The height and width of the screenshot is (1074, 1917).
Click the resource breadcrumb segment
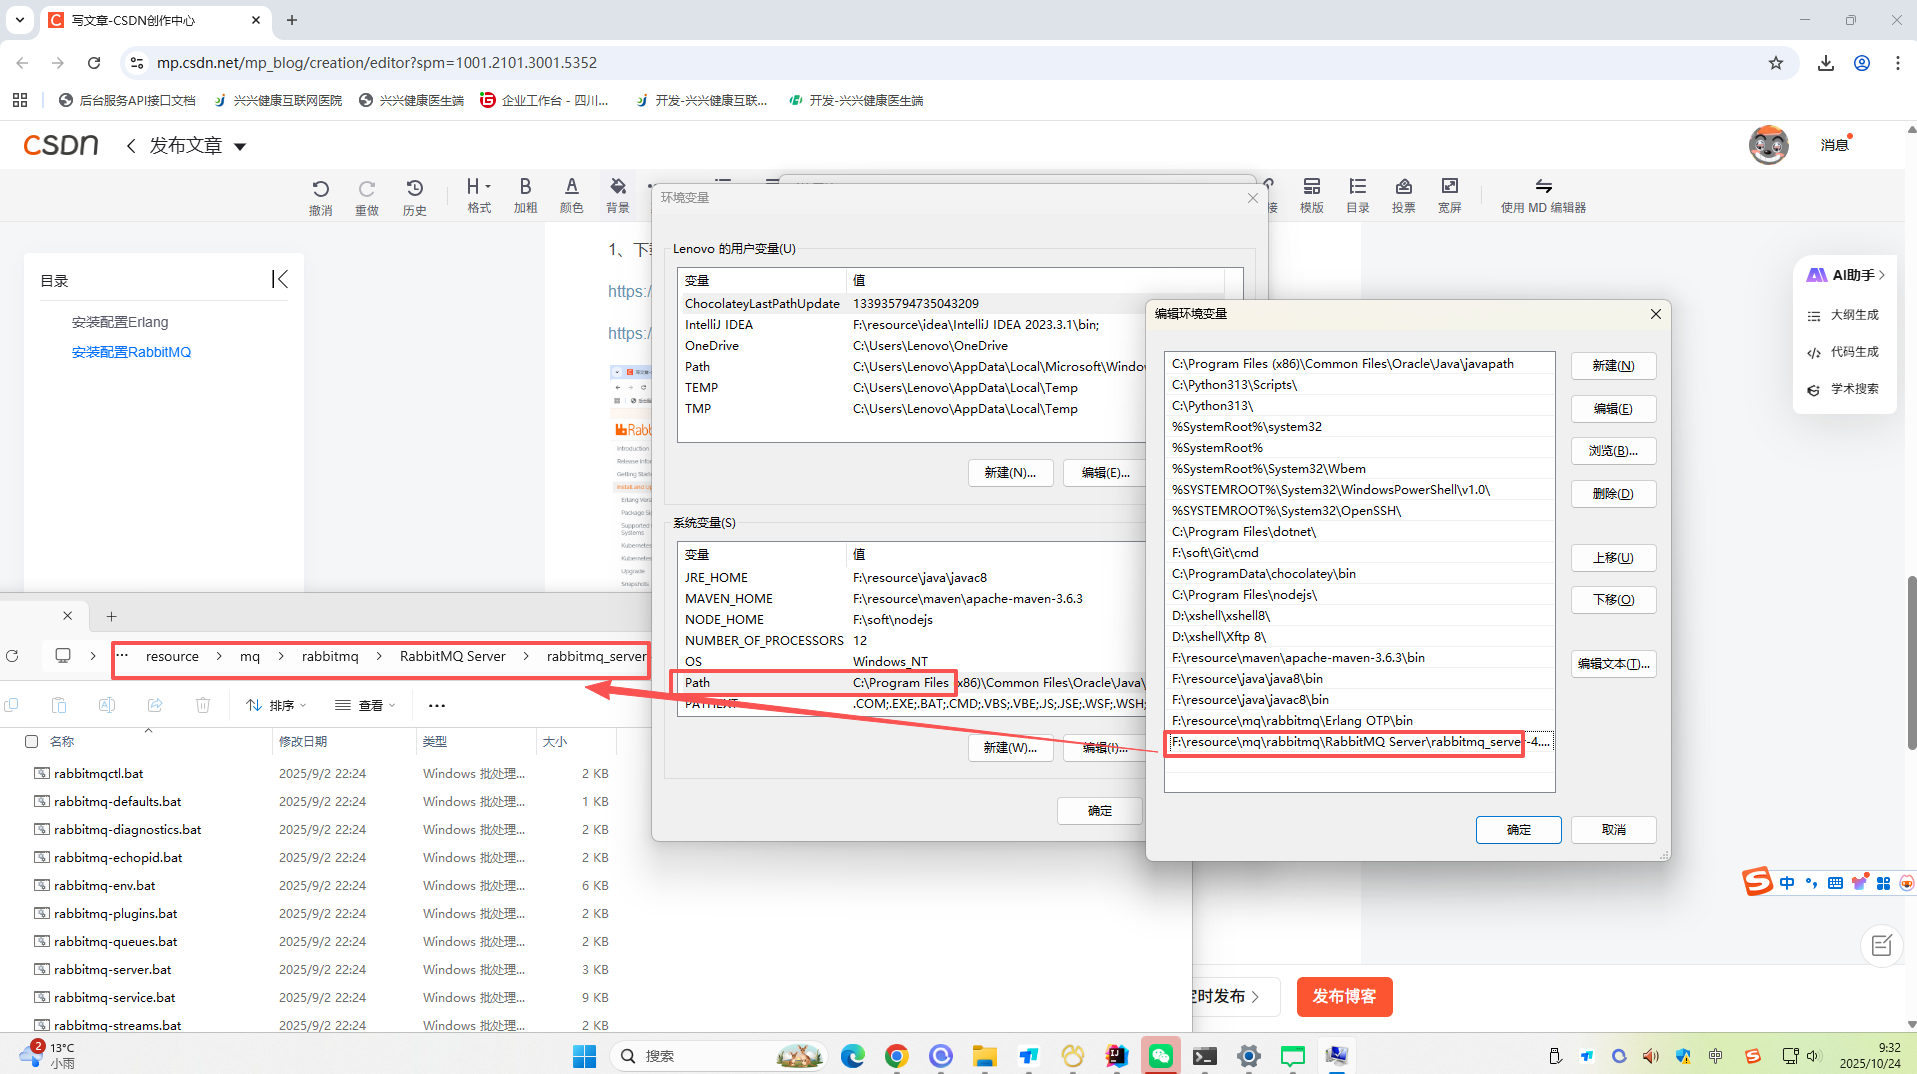[x=172, y=656]
